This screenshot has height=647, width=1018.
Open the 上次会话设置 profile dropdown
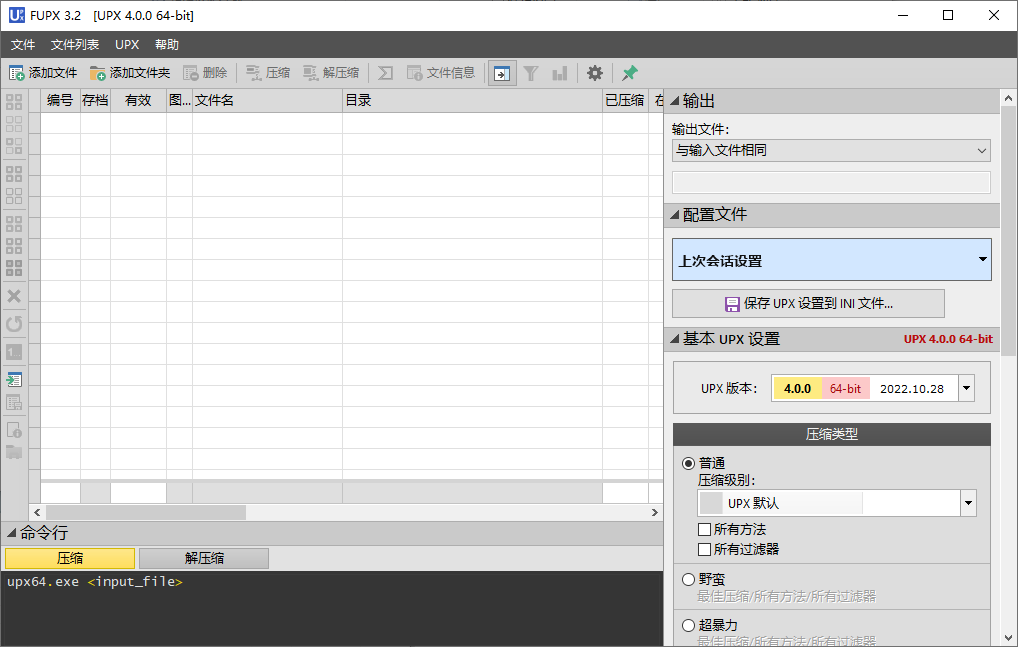point(832,260)
